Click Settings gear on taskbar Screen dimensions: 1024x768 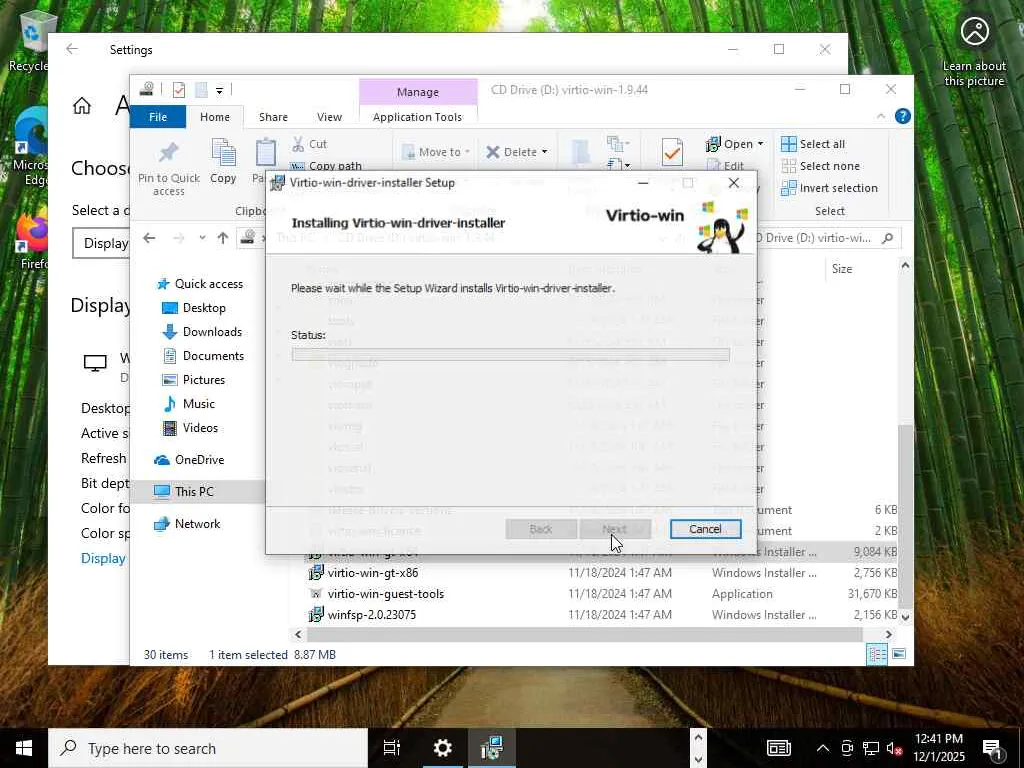tap(443, 748)
